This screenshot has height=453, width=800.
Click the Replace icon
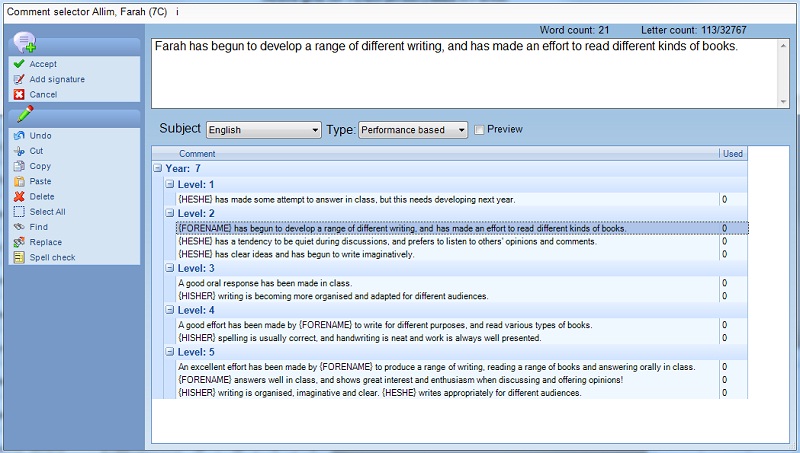click(19, 242)
